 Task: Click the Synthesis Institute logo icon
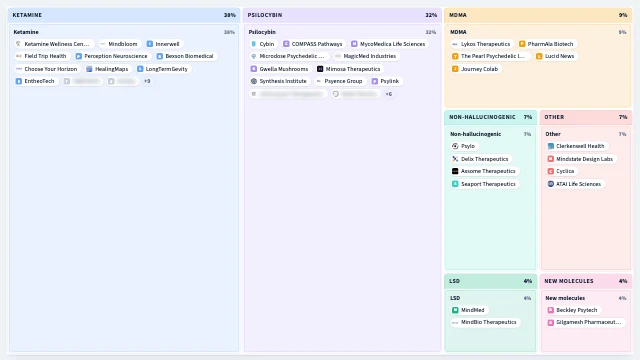coord(254,81)
